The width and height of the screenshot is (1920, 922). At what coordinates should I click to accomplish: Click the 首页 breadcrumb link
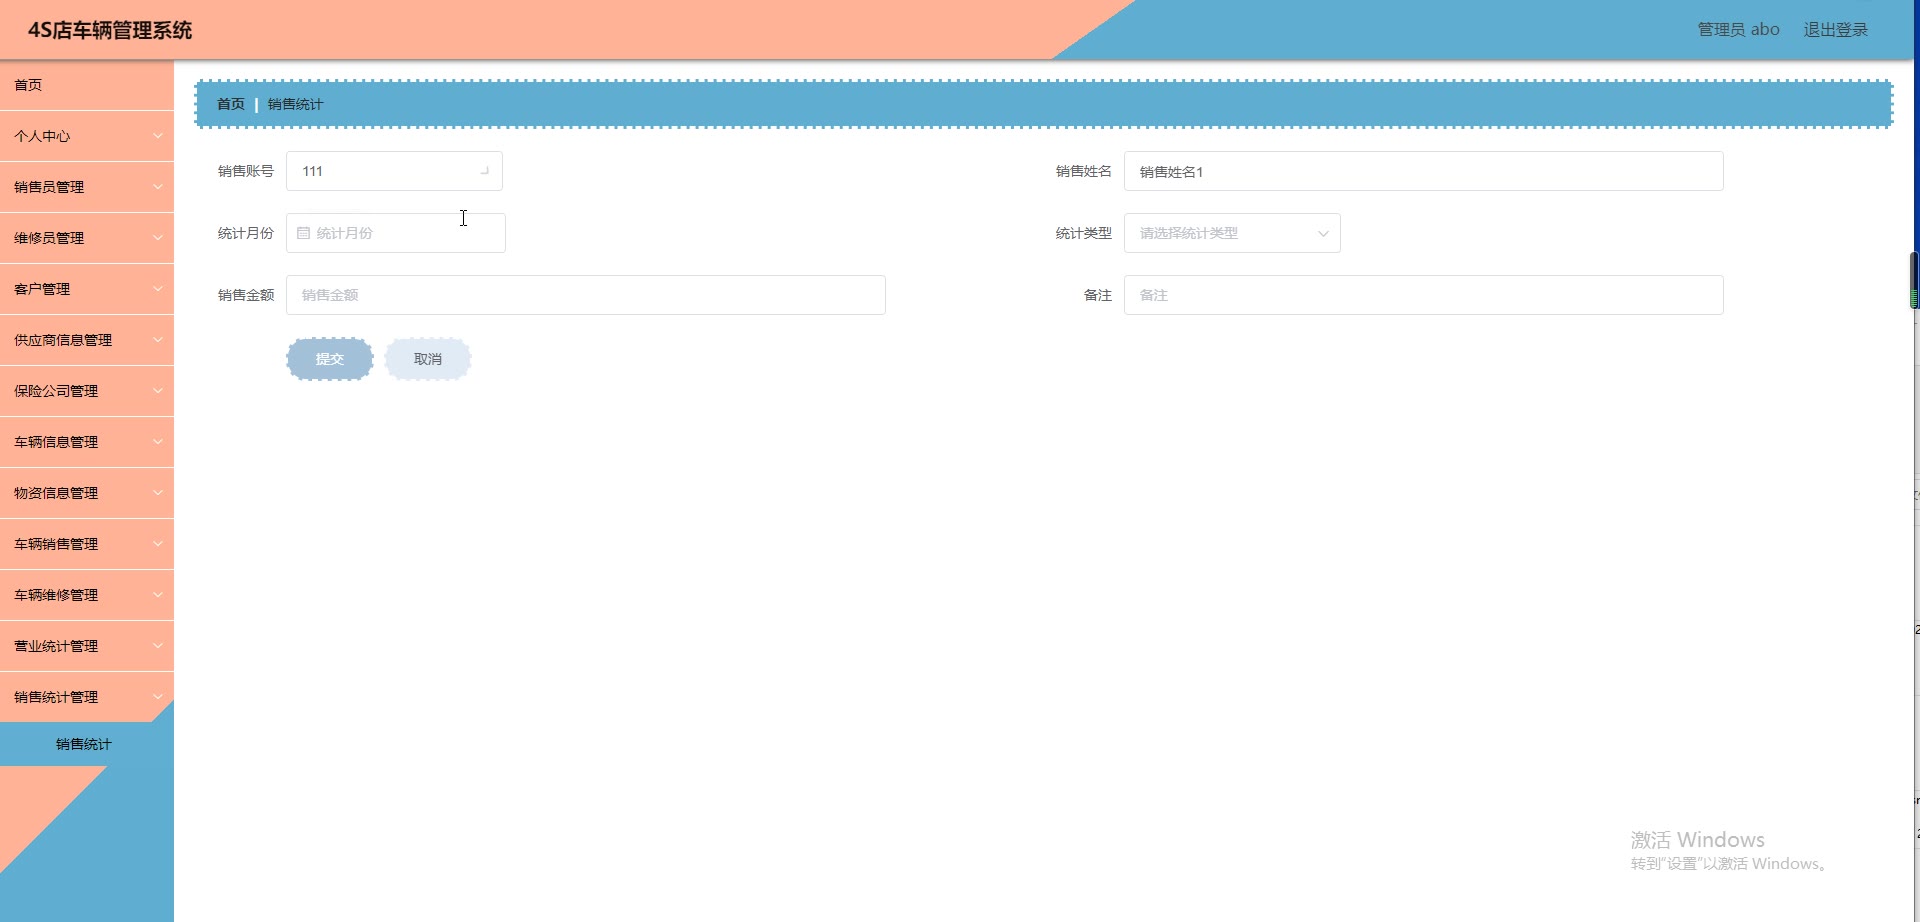(x=231, y=104)
